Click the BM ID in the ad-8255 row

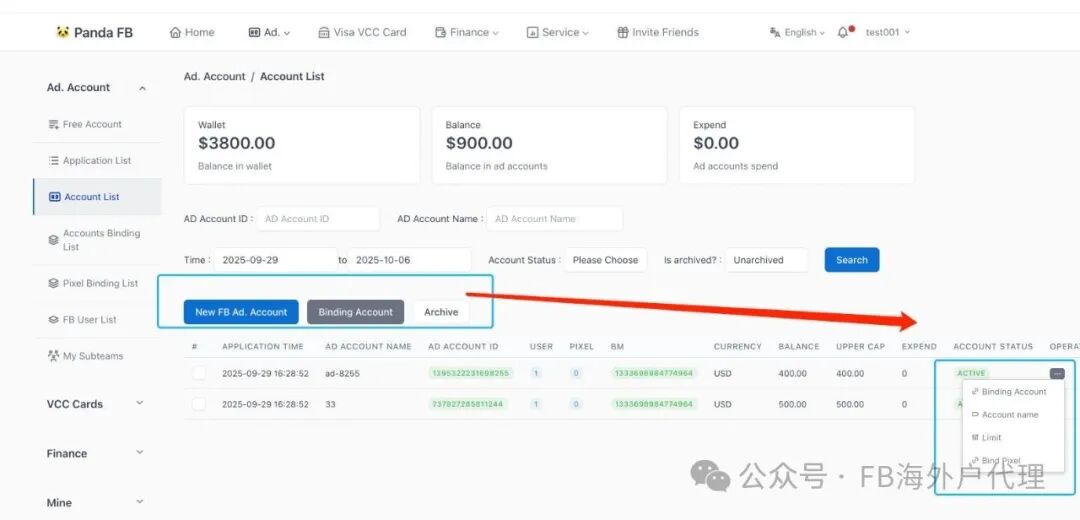pyautogui.click(x=653, y=373)
